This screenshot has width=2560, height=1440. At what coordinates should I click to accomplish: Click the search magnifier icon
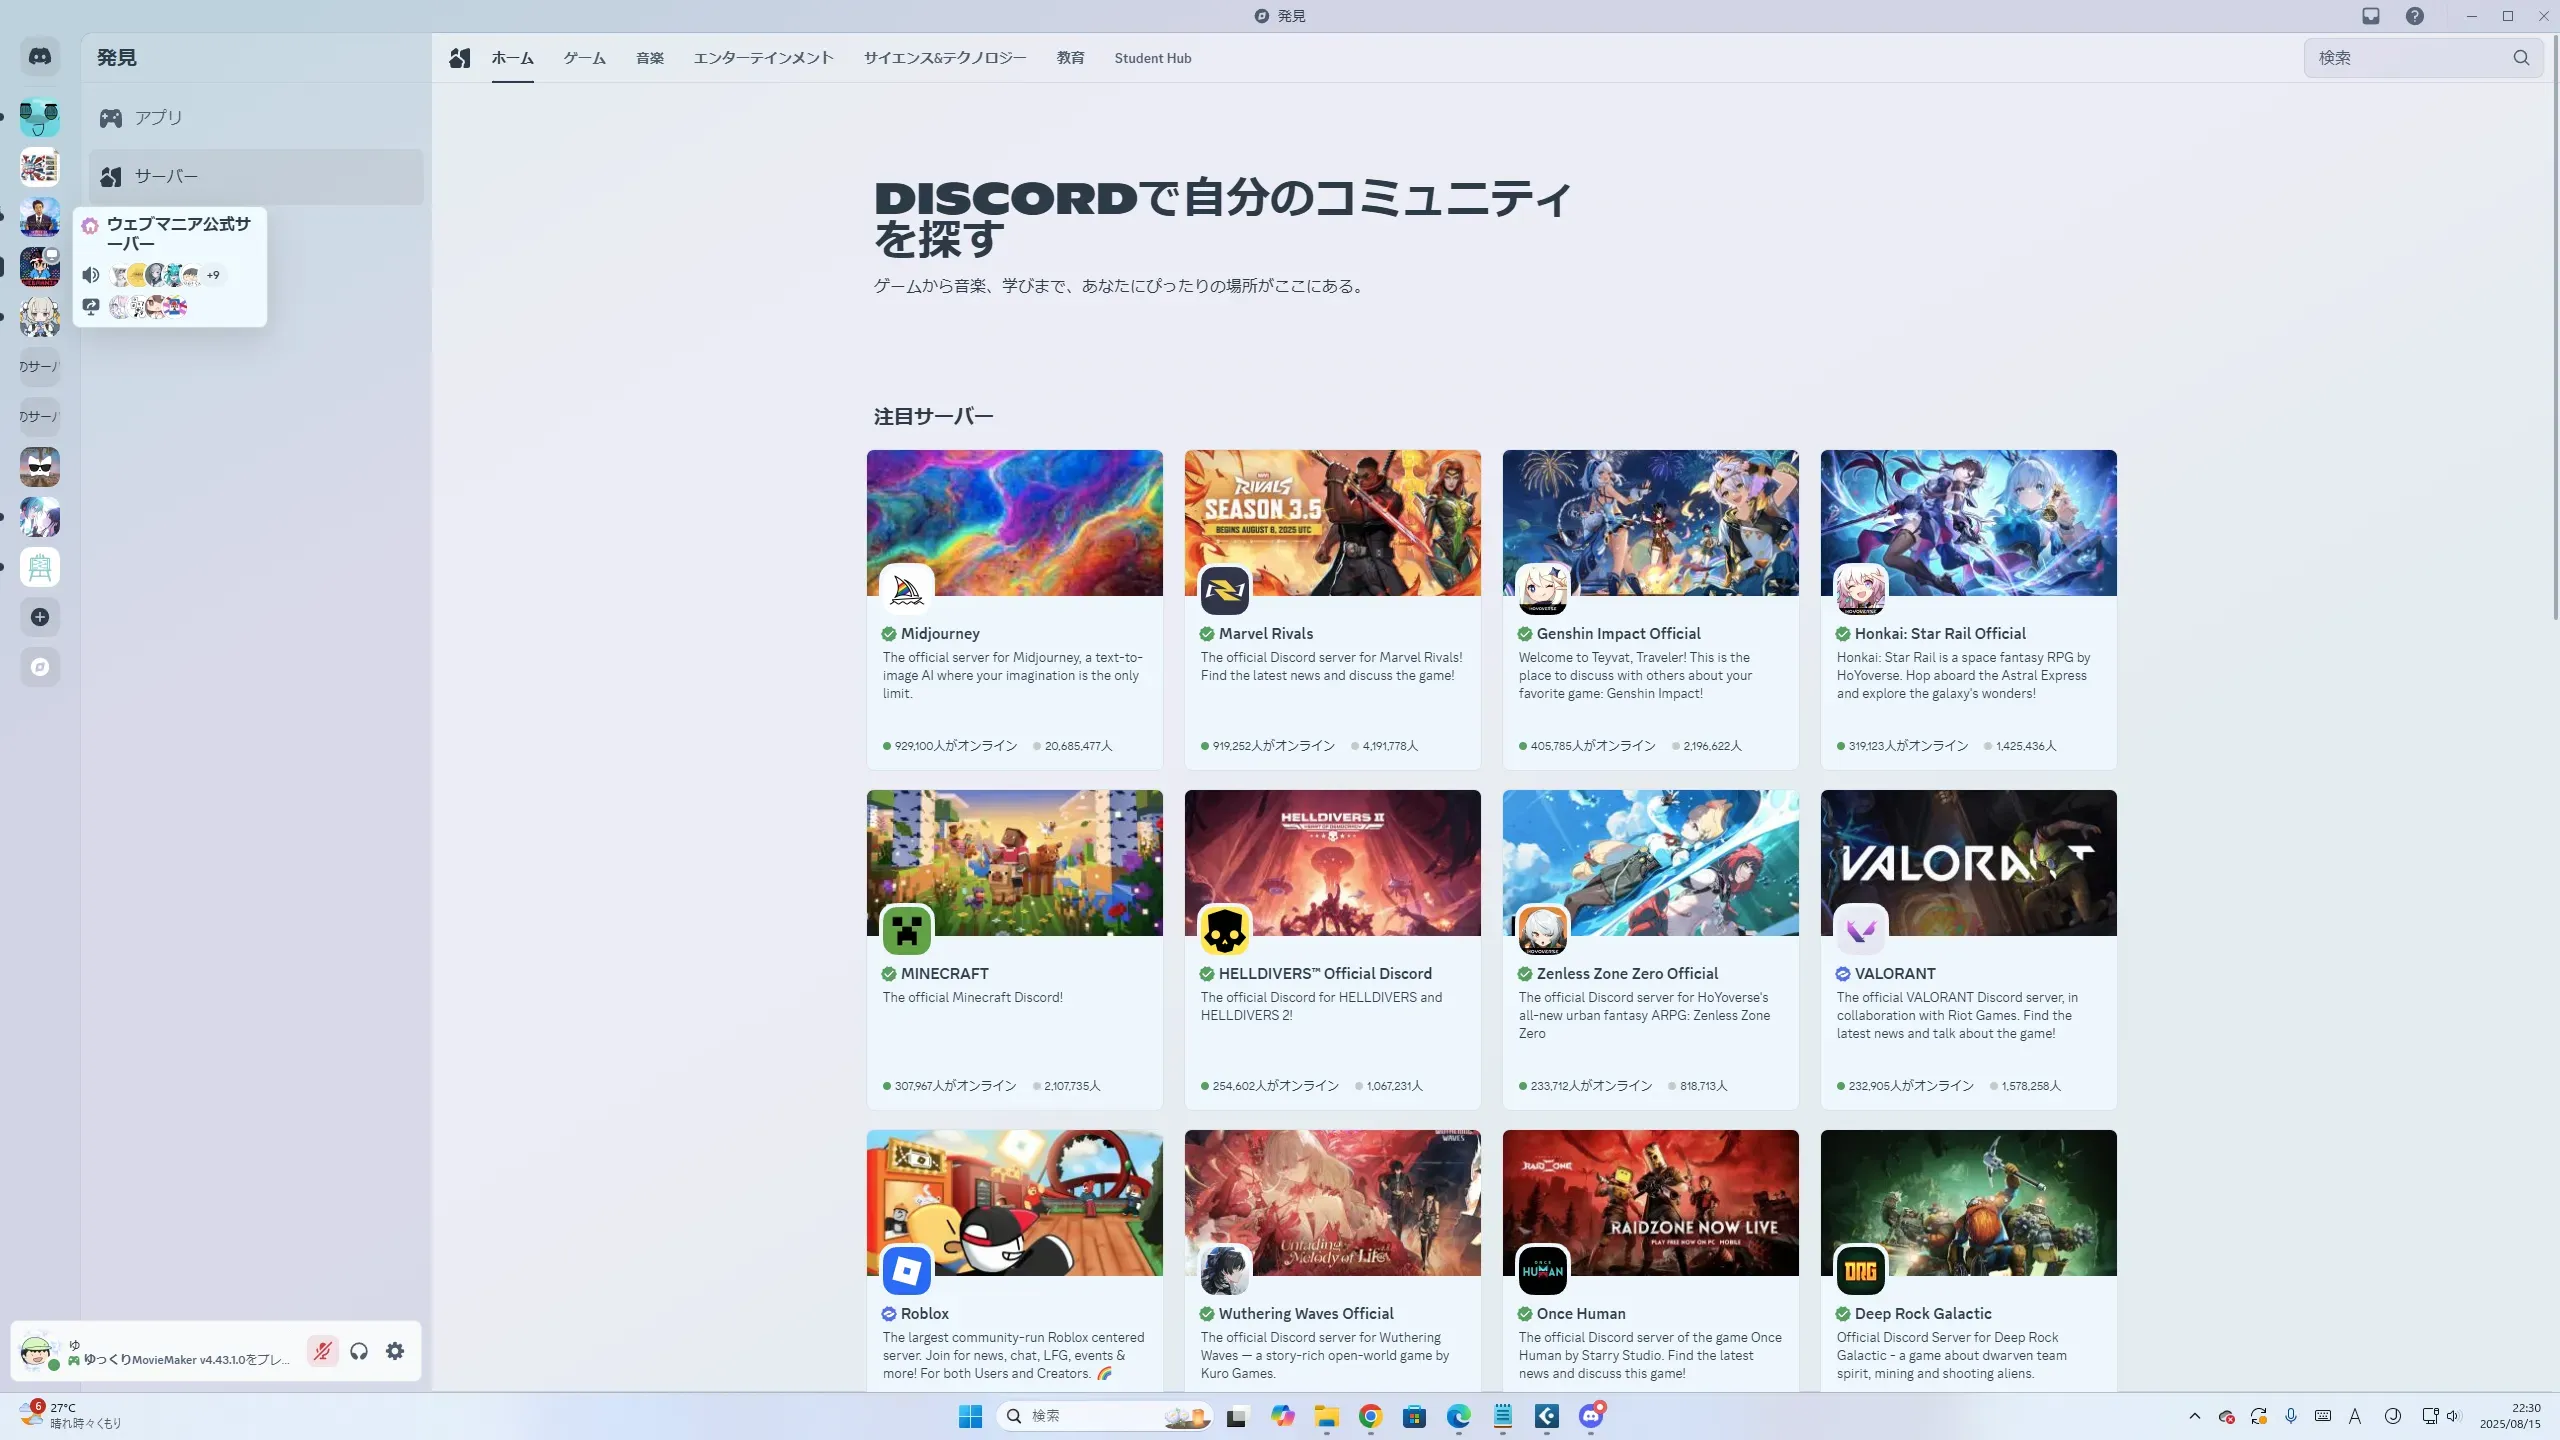pos(2521,58)
